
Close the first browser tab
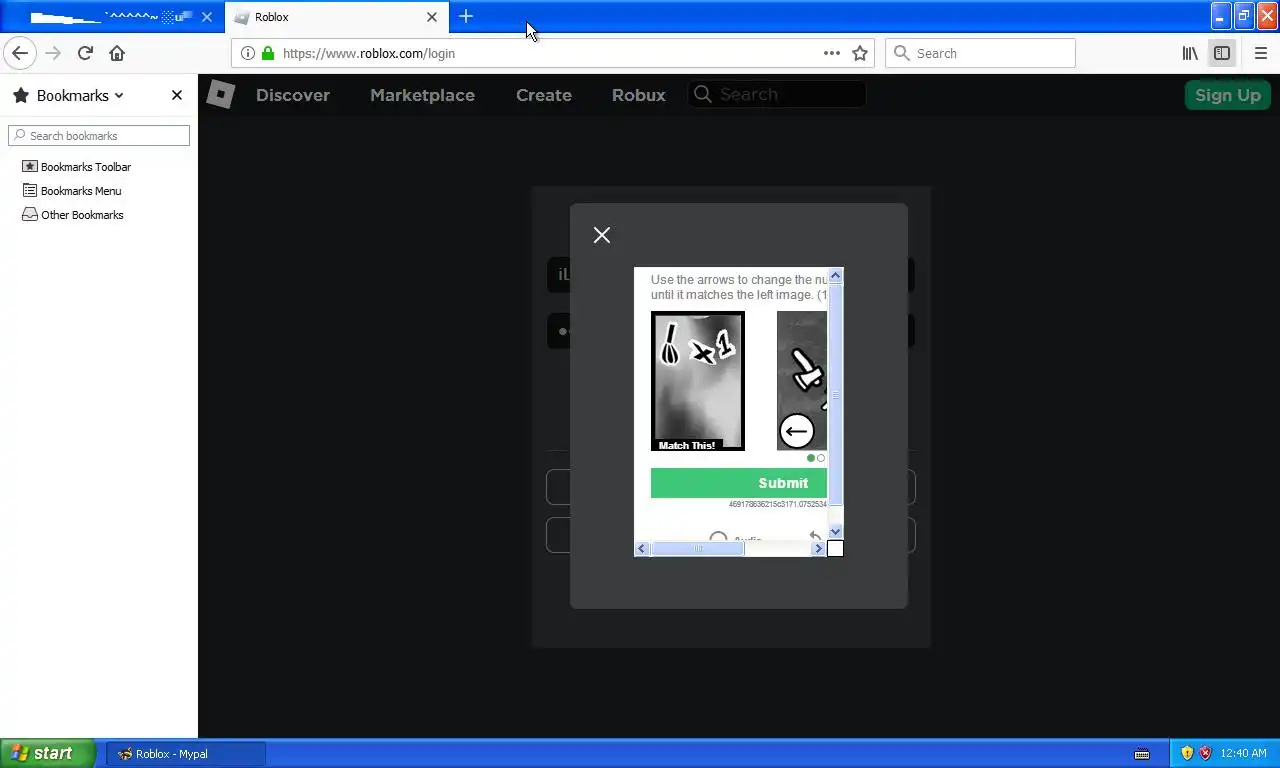pyautogui.click(x=207, y=17)
